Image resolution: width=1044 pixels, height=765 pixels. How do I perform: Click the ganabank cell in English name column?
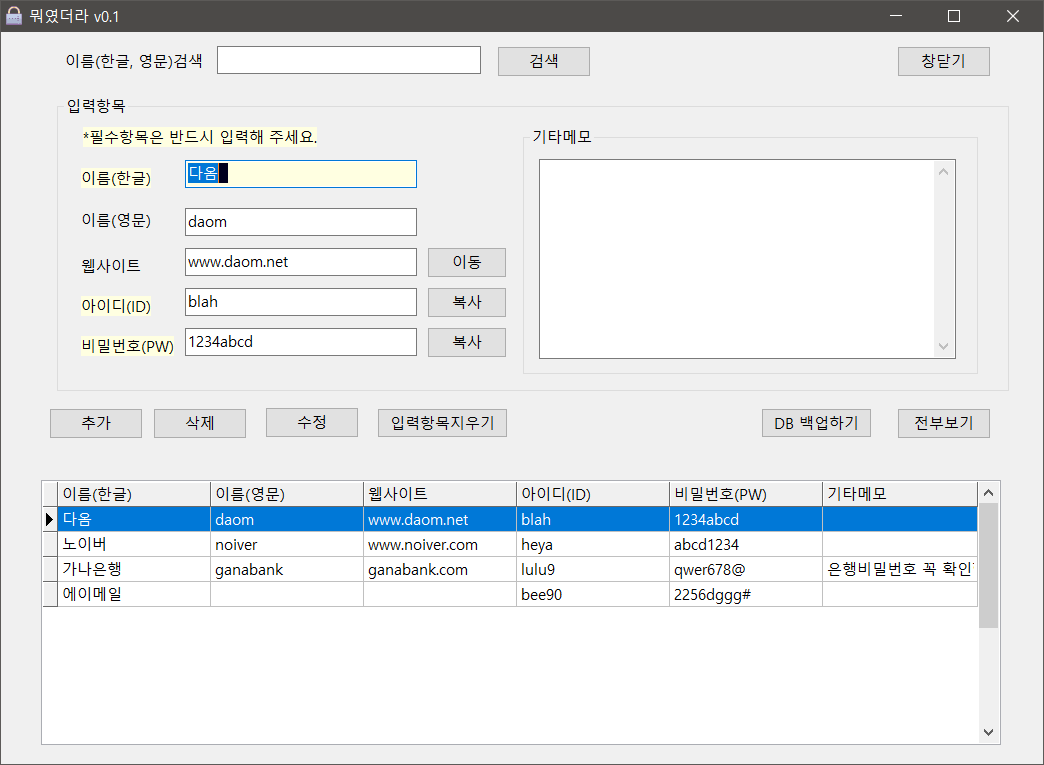287,570
